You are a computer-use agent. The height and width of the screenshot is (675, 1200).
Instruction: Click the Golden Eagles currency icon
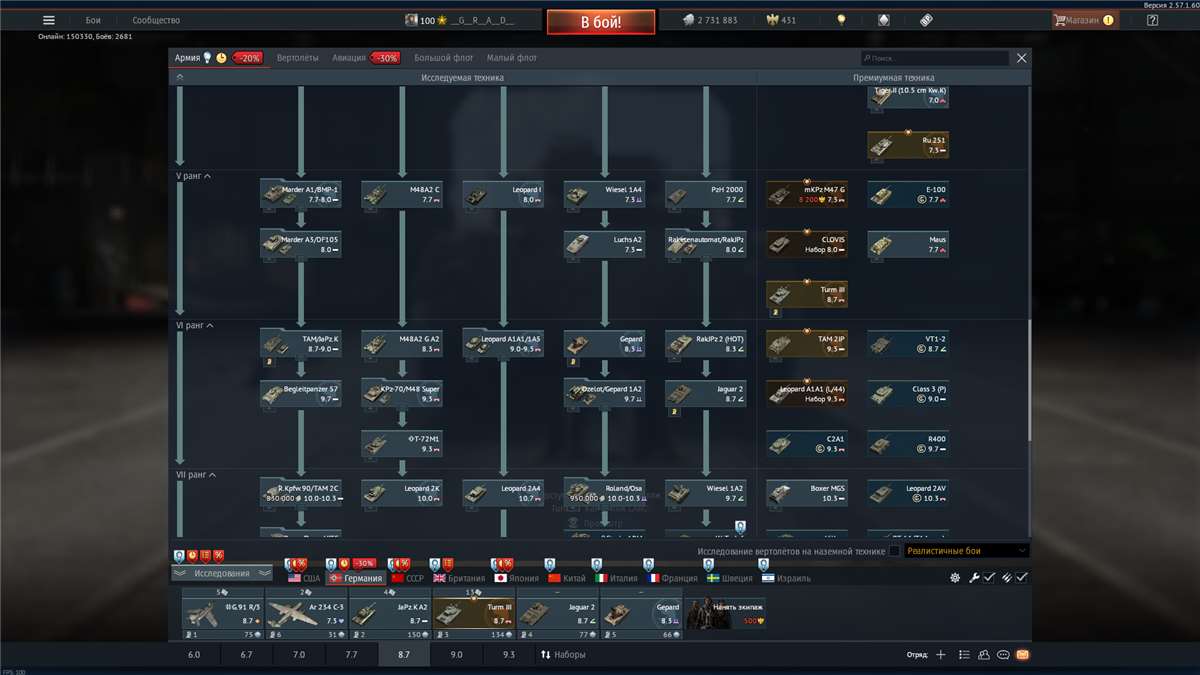pyautogui.click(x=772, y=20)
